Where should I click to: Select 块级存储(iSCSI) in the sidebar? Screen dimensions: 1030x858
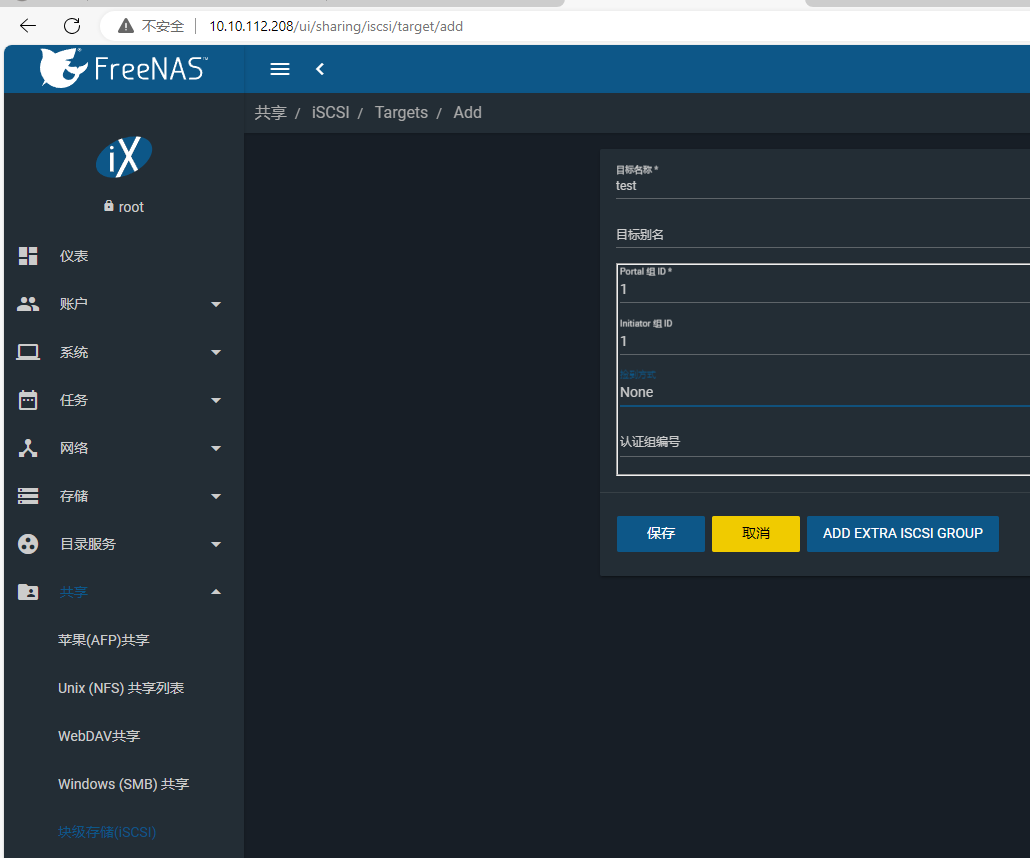[x=107, y=831]
